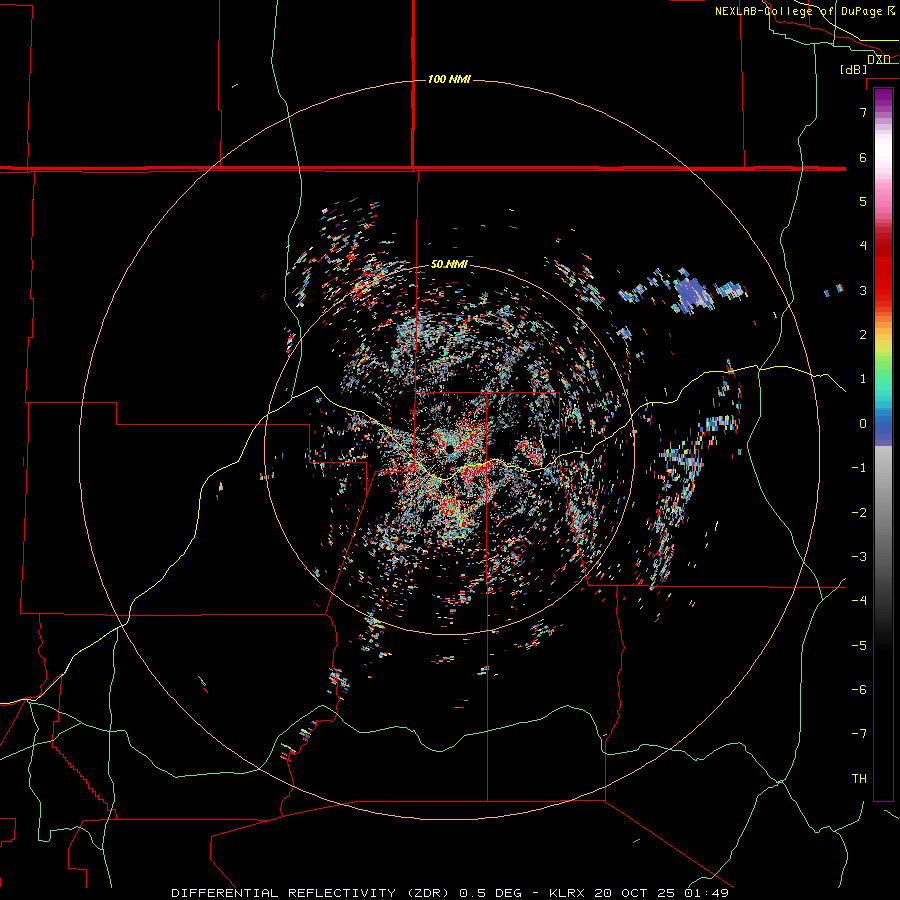The height and width of the screenshot is (900, 900).
Task: Click the ZDR color scale bar
Action: point(883,444)
